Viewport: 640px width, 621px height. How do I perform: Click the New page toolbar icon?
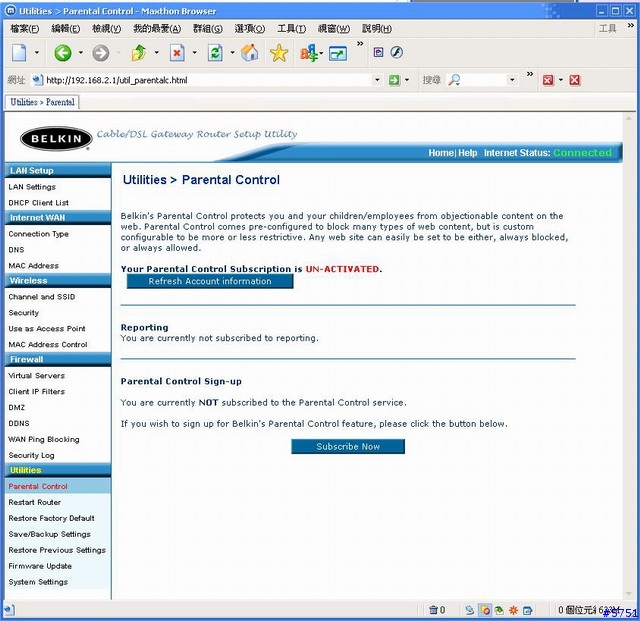(19, 53)
